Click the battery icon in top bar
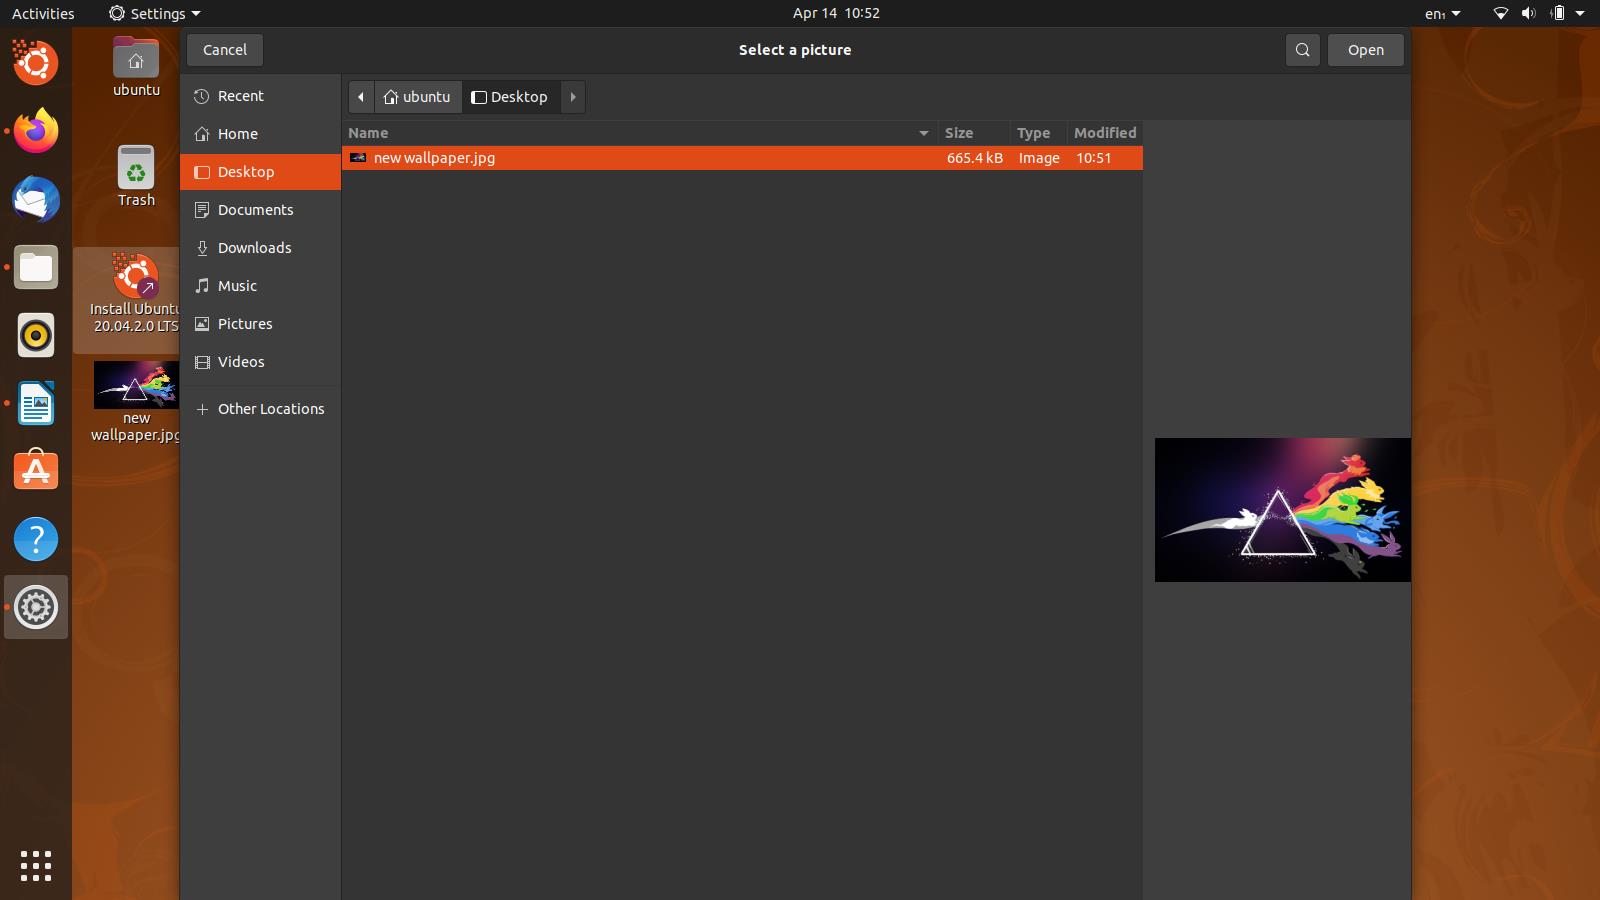The image size is (1600, 900). (x=1557, y=14)
